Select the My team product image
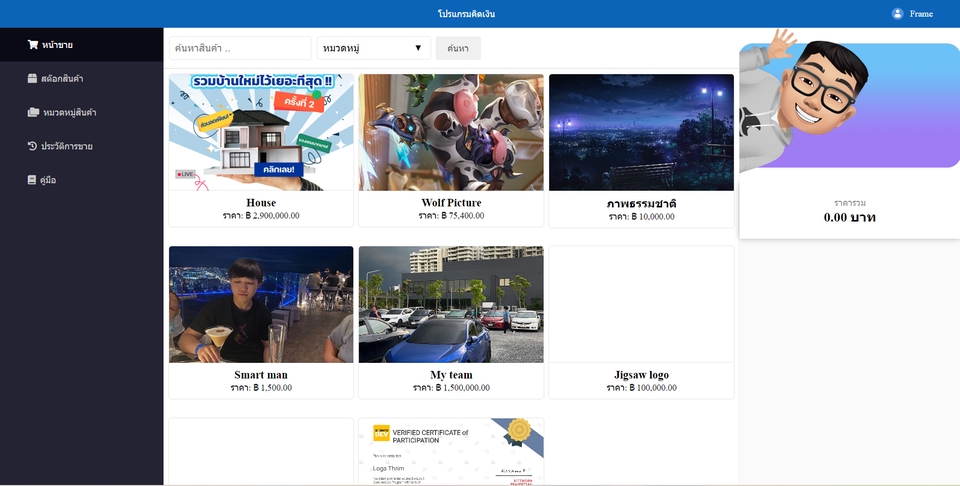The image size is (960, 486). tap(451, 304)
